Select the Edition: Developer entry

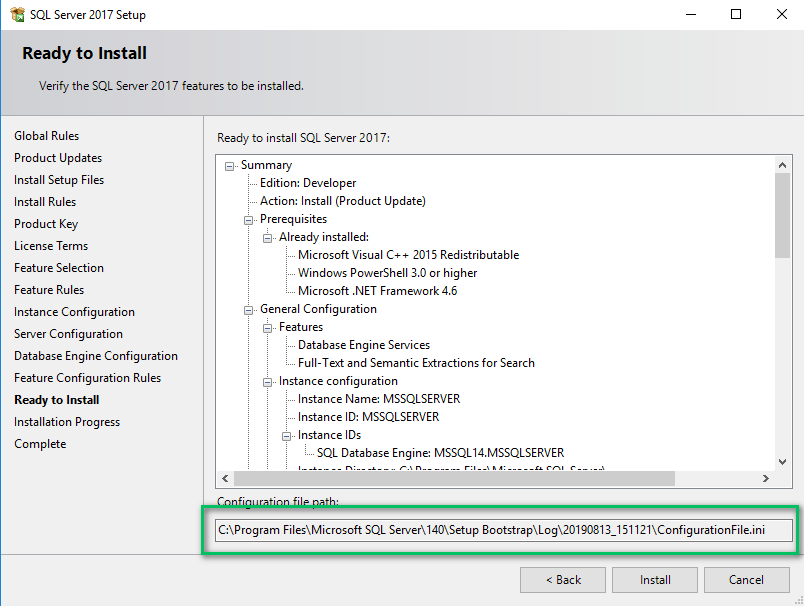tap(308, 183)
